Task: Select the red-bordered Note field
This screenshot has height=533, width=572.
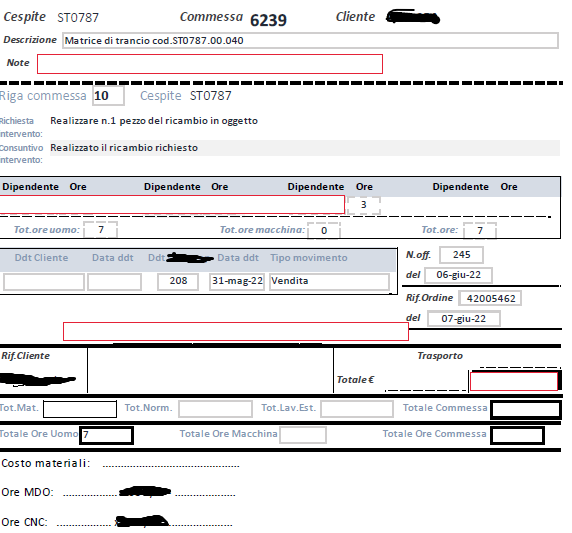Action: [210, 64]
